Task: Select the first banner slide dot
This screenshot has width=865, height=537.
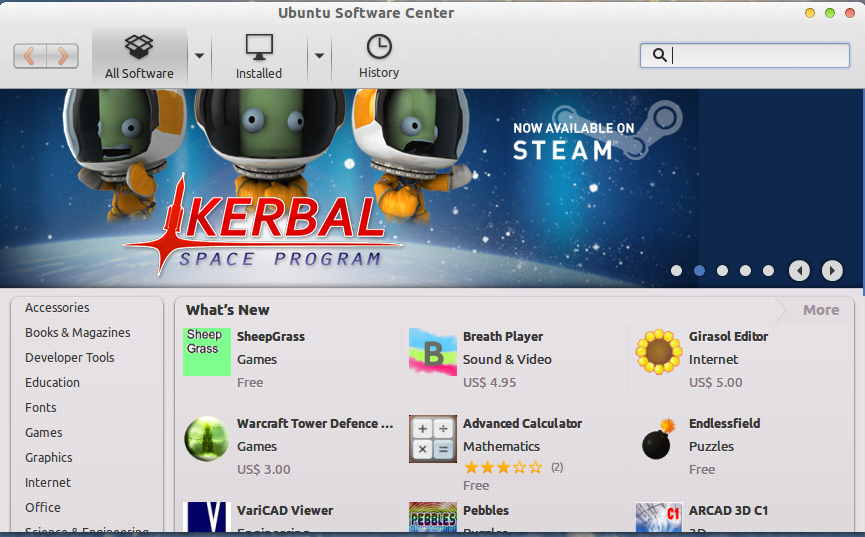Action: click(676, 270)
